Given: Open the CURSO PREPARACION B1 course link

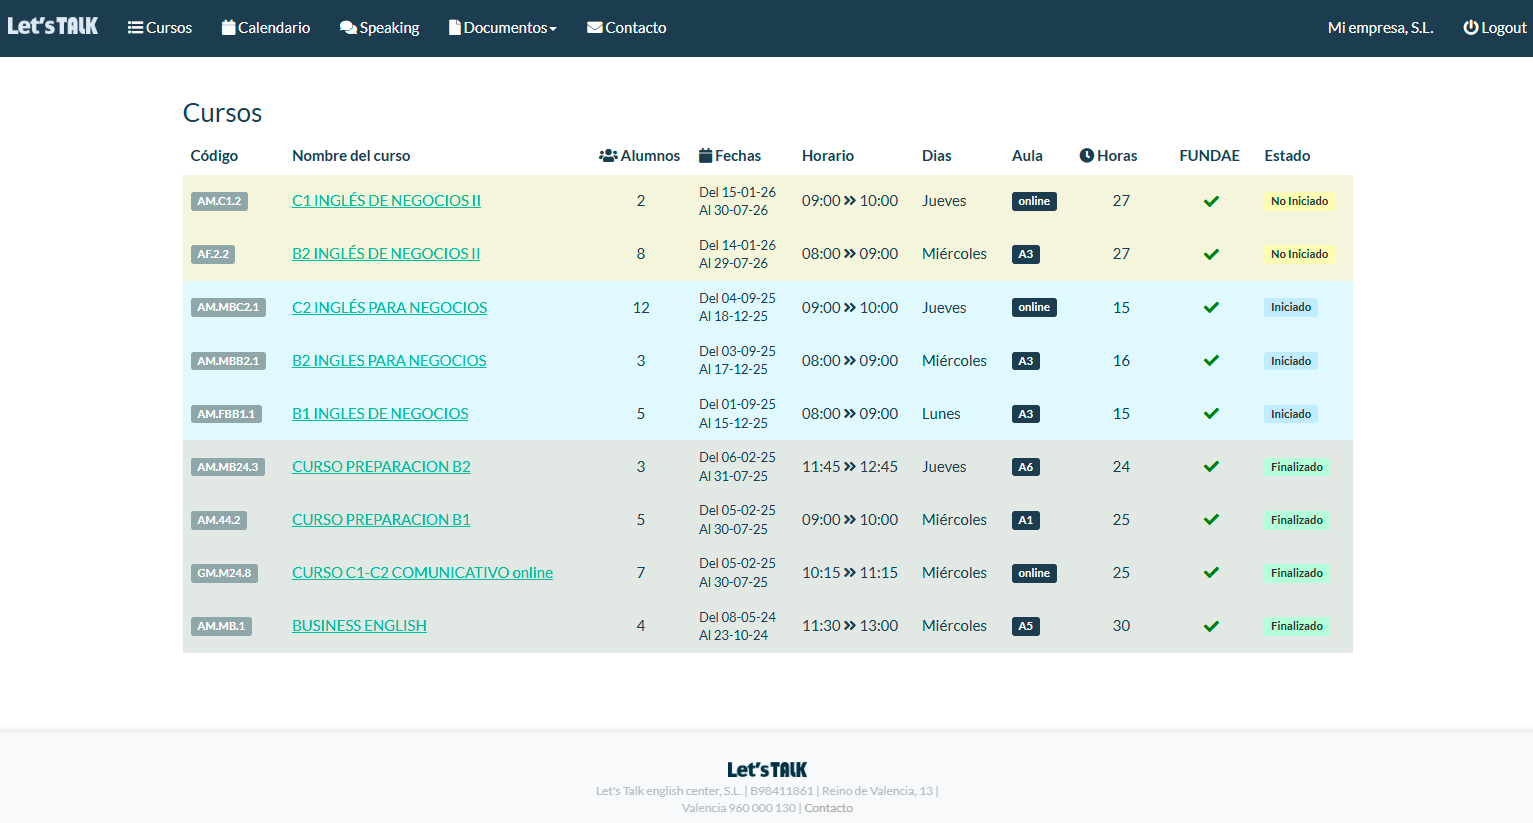Looking at the screenshot, I should tap(381, 520).
